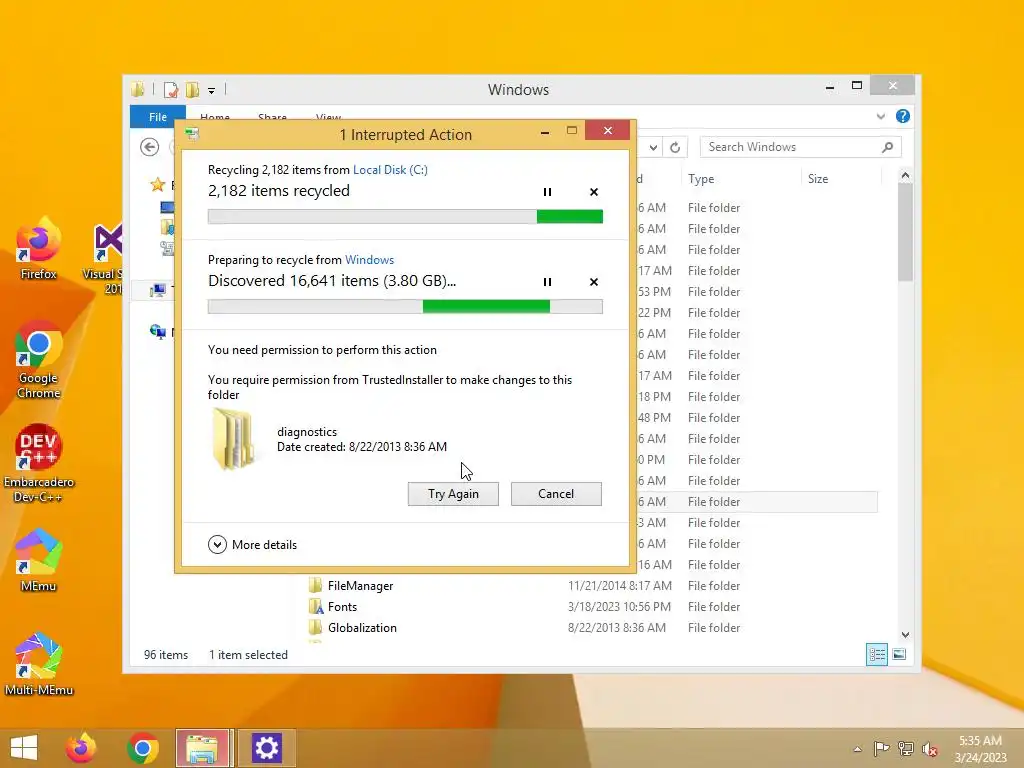
Task: Go back with Explorer back arrow
Action: (x=150, y=147)
